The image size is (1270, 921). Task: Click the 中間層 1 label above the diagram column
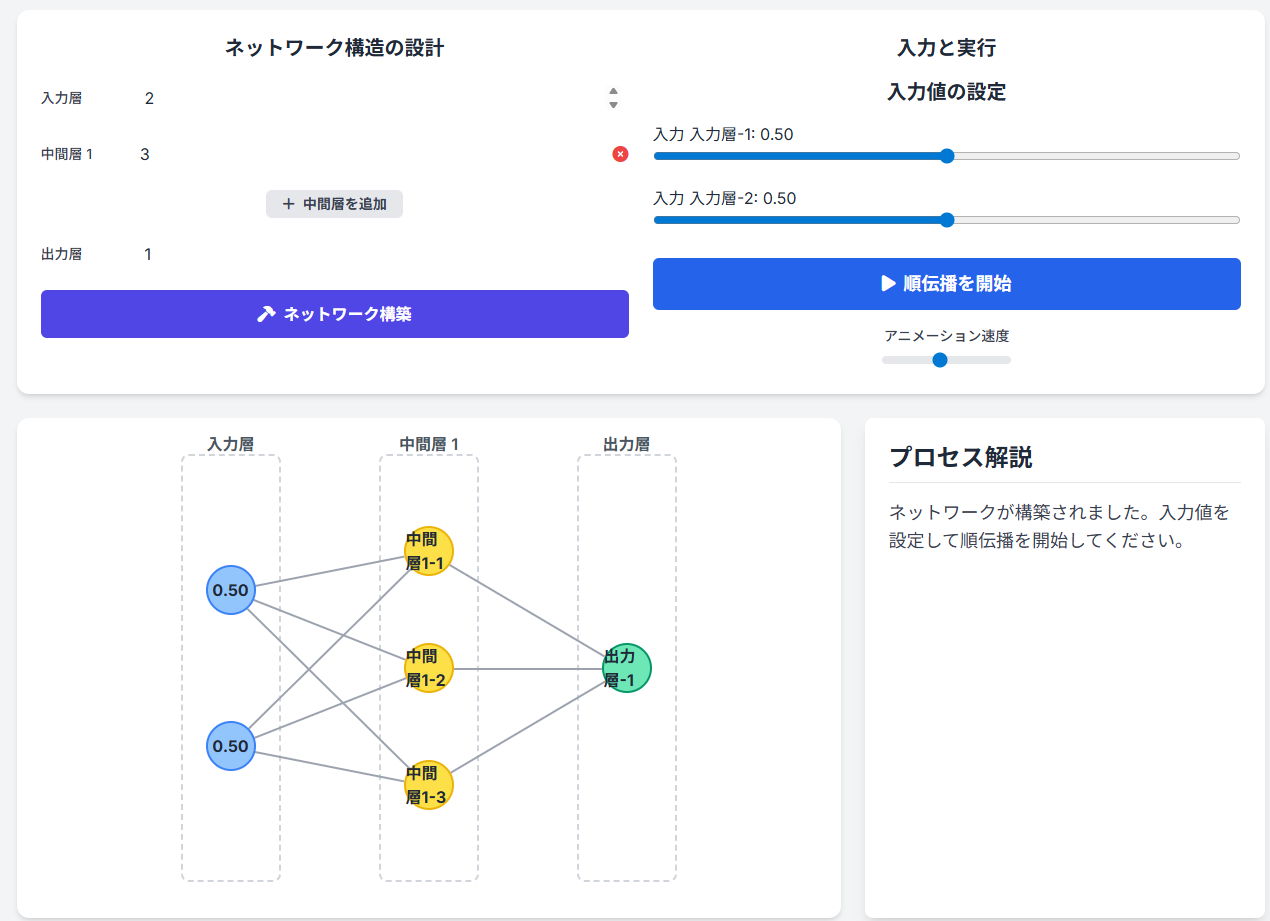tap(429, 444)
